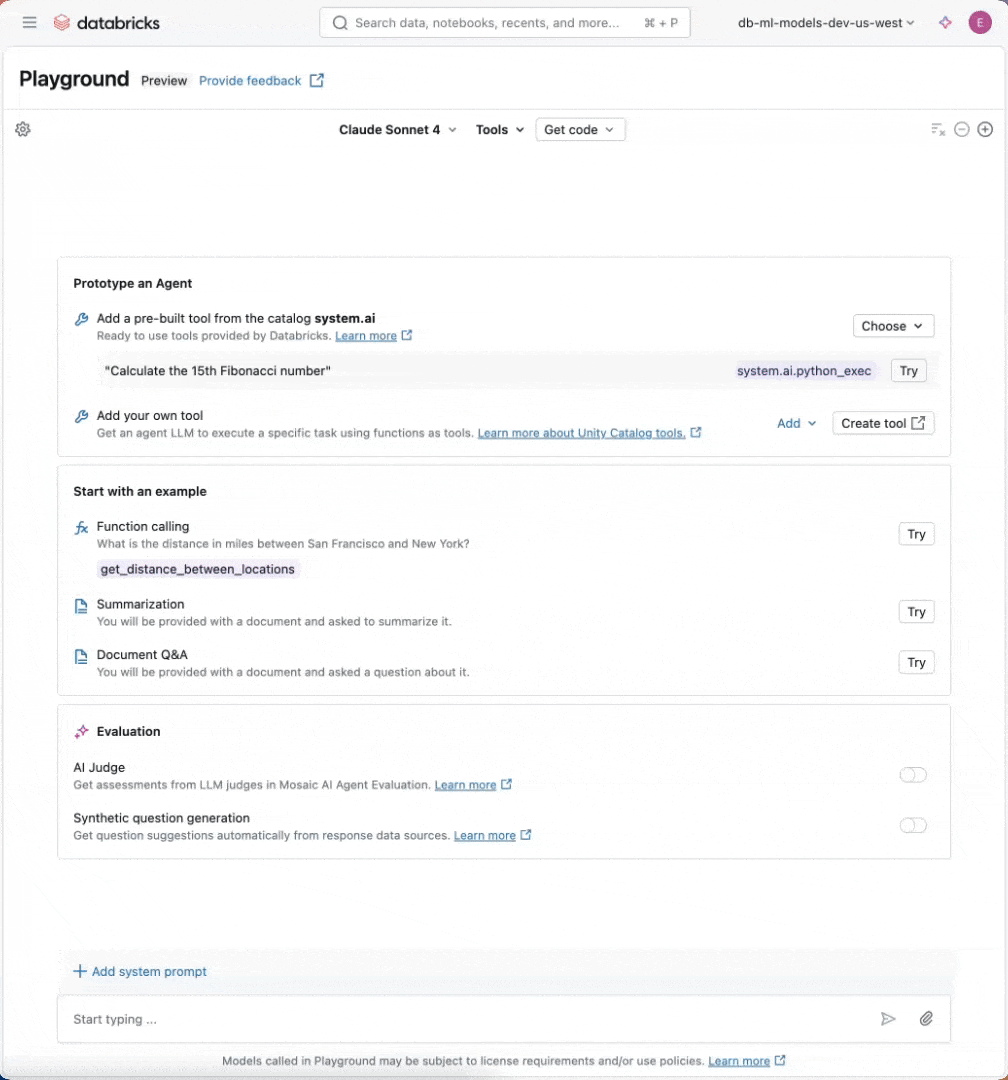Image resolution: width=1008 pixels, height=1080 pixels.
Task: Send message with the paper plane icon
Action: click(x=888, y=1019)
